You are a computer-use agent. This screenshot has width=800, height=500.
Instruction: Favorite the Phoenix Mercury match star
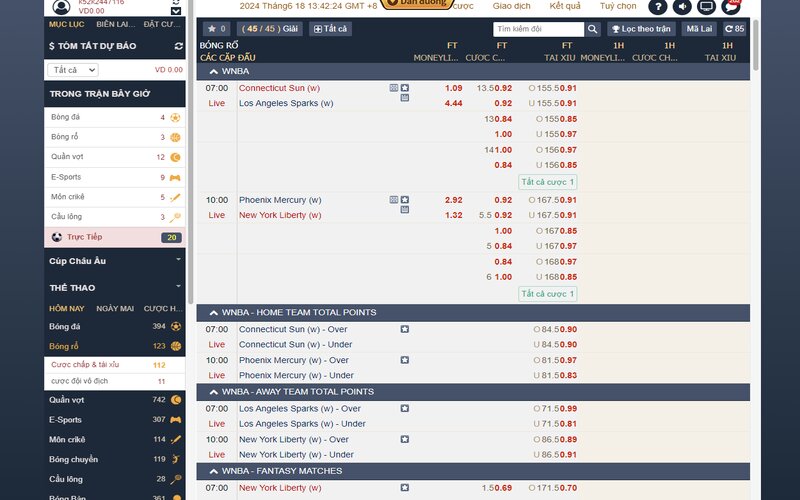coord(404,200)
